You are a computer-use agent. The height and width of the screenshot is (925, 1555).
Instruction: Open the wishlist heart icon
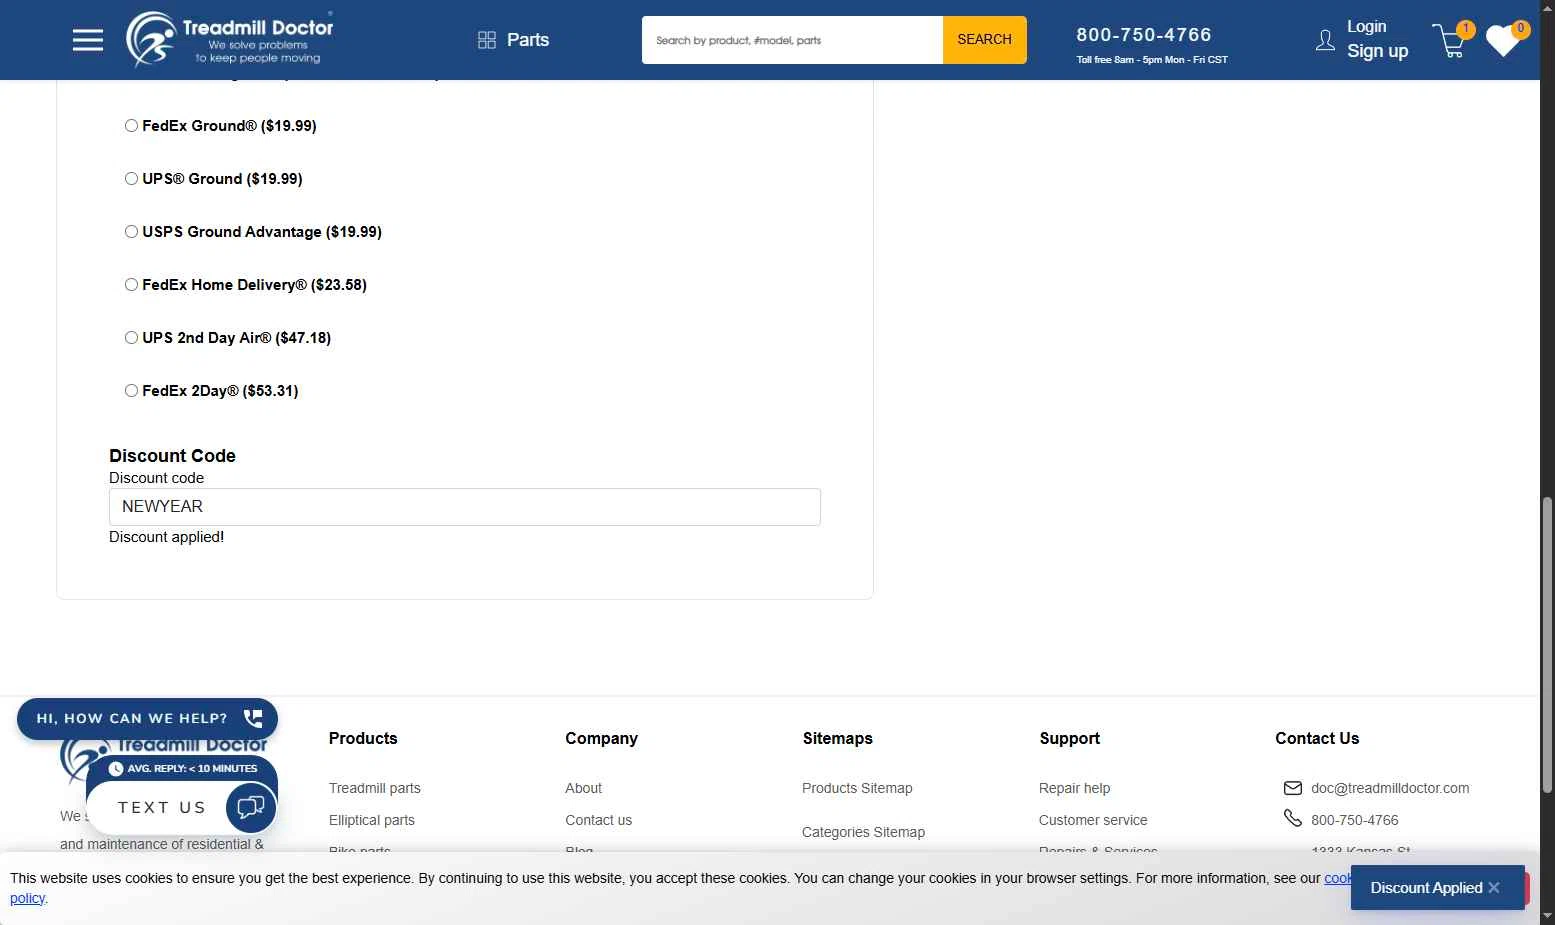pyautogui.click(x=1503, y=41)
